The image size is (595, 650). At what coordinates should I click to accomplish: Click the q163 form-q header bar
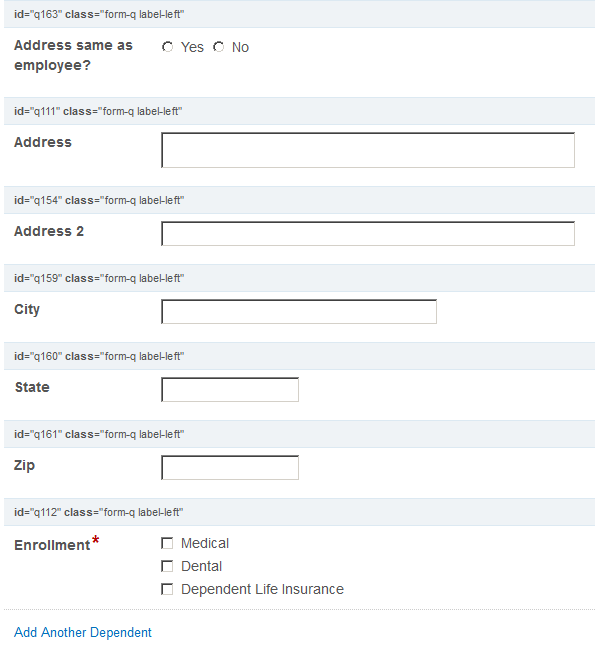(x=299, y=15)
